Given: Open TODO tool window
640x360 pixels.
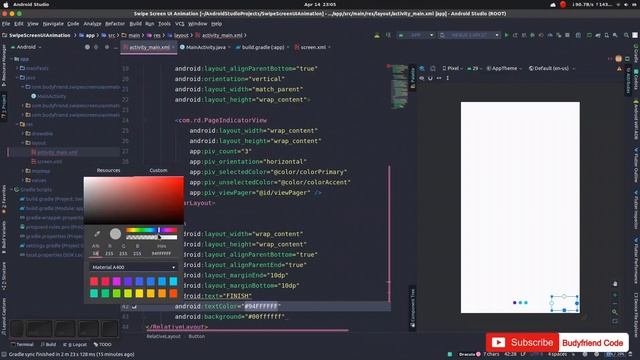Looking at the screenshot, I should point(102,344).
